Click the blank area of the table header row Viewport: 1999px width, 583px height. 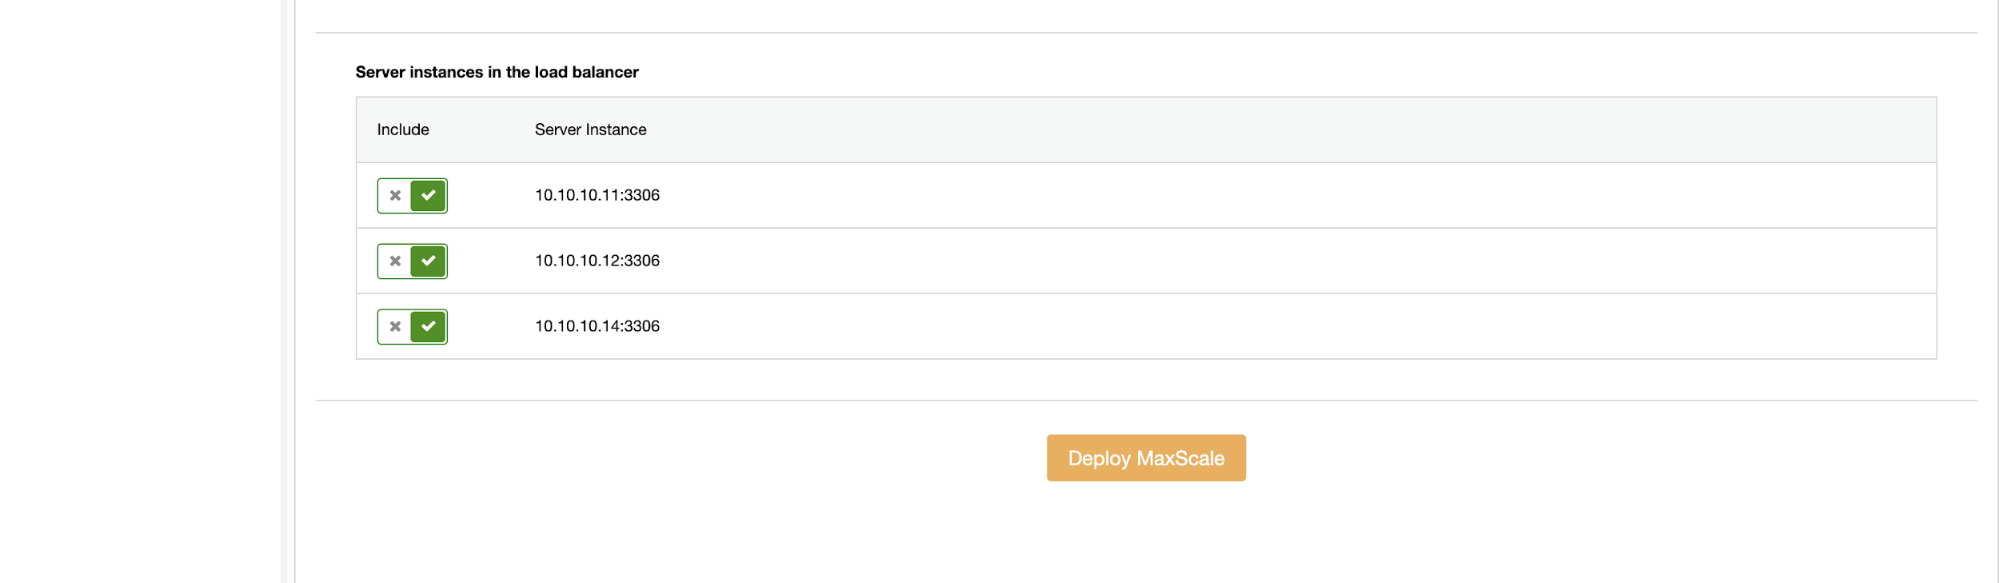point(1290,130)
